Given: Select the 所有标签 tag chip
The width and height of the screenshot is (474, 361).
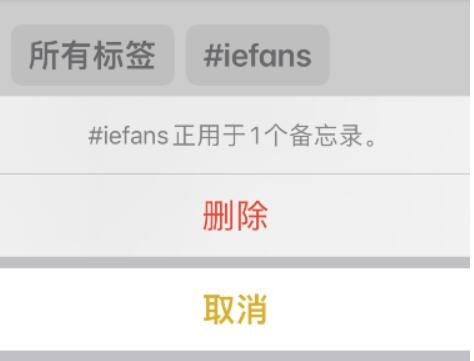Looking at the screenshot, I should [92, 55].
